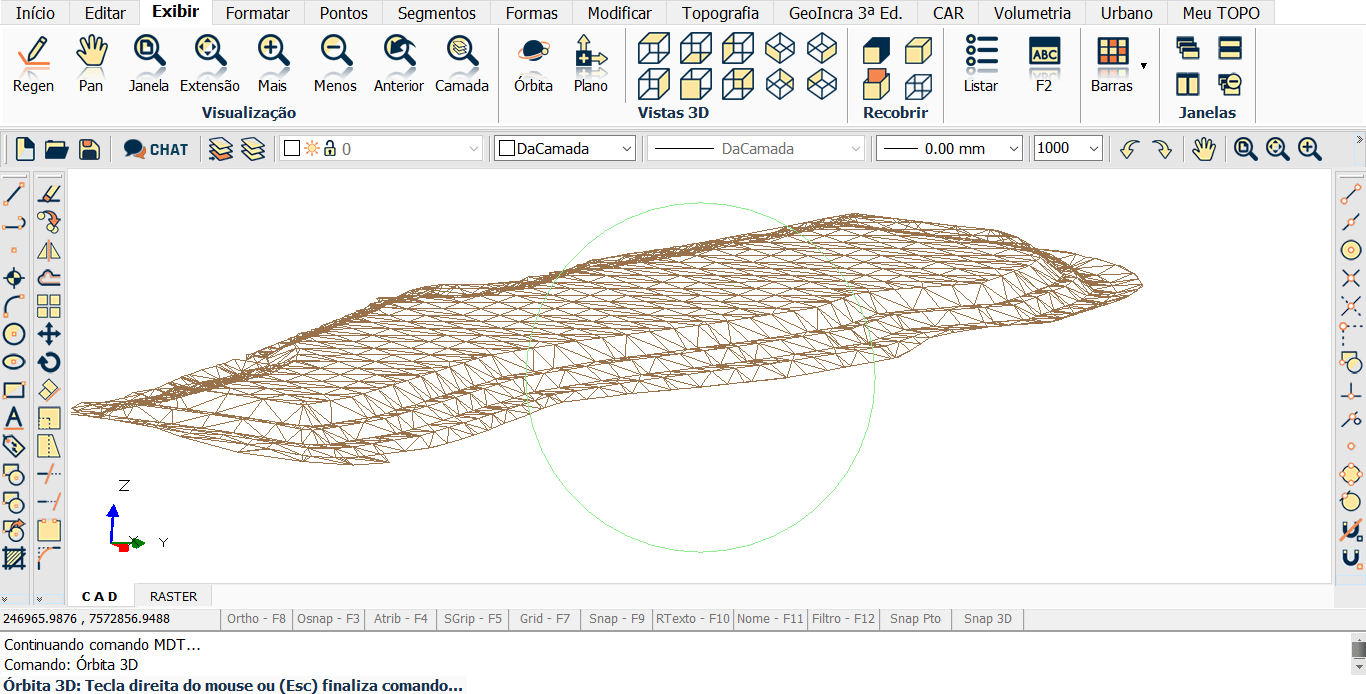This screenshot has height=694, width=1366.
Task: Open the Editar ribbon tab
Action: [105, 13]
